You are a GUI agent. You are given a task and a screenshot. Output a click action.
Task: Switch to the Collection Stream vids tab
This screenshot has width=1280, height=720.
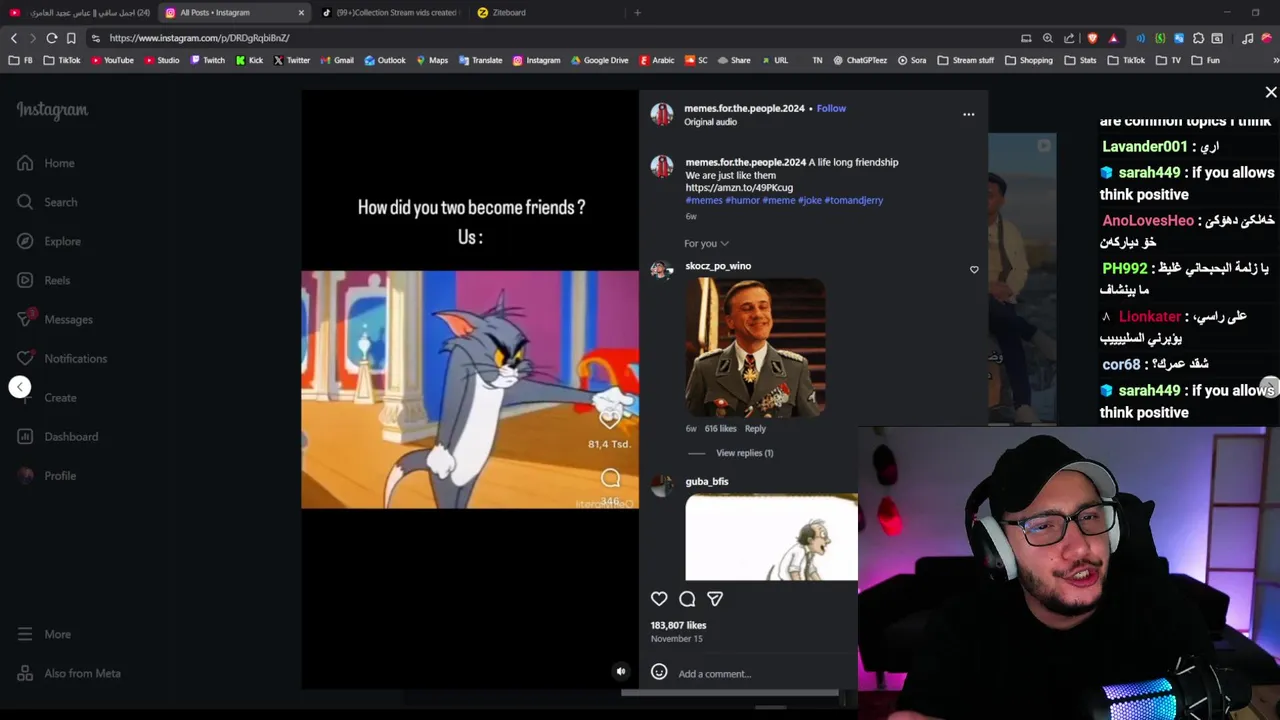pos(390,13)
